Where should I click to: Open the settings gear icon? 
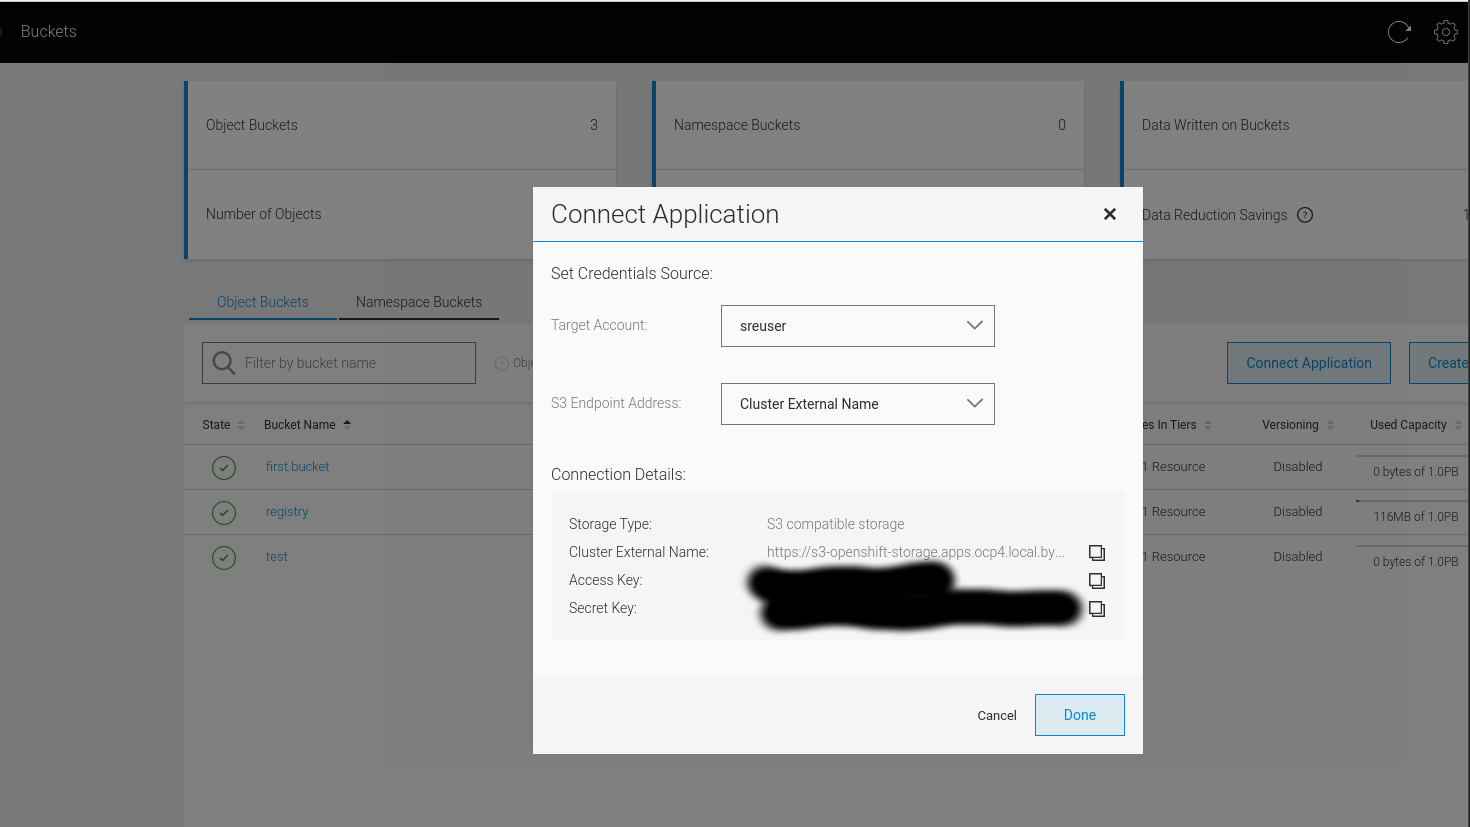[x=1445, y=32]
